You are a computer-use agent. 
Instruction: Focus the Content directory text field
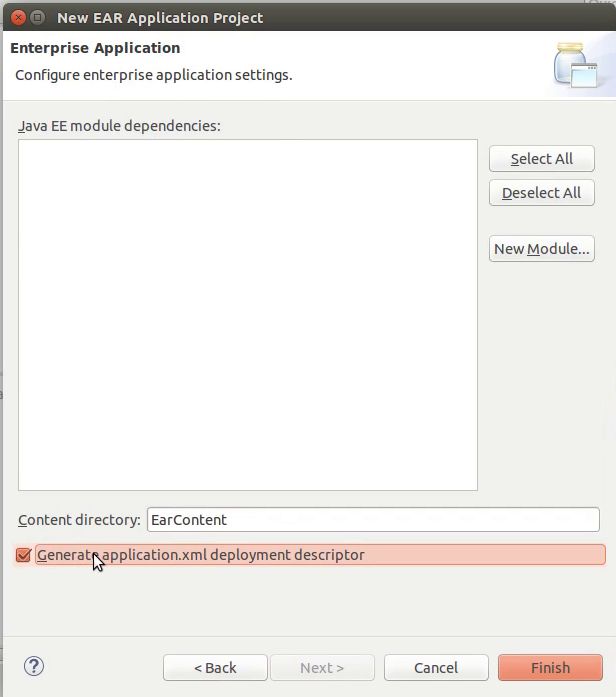(x=372, y=520)
